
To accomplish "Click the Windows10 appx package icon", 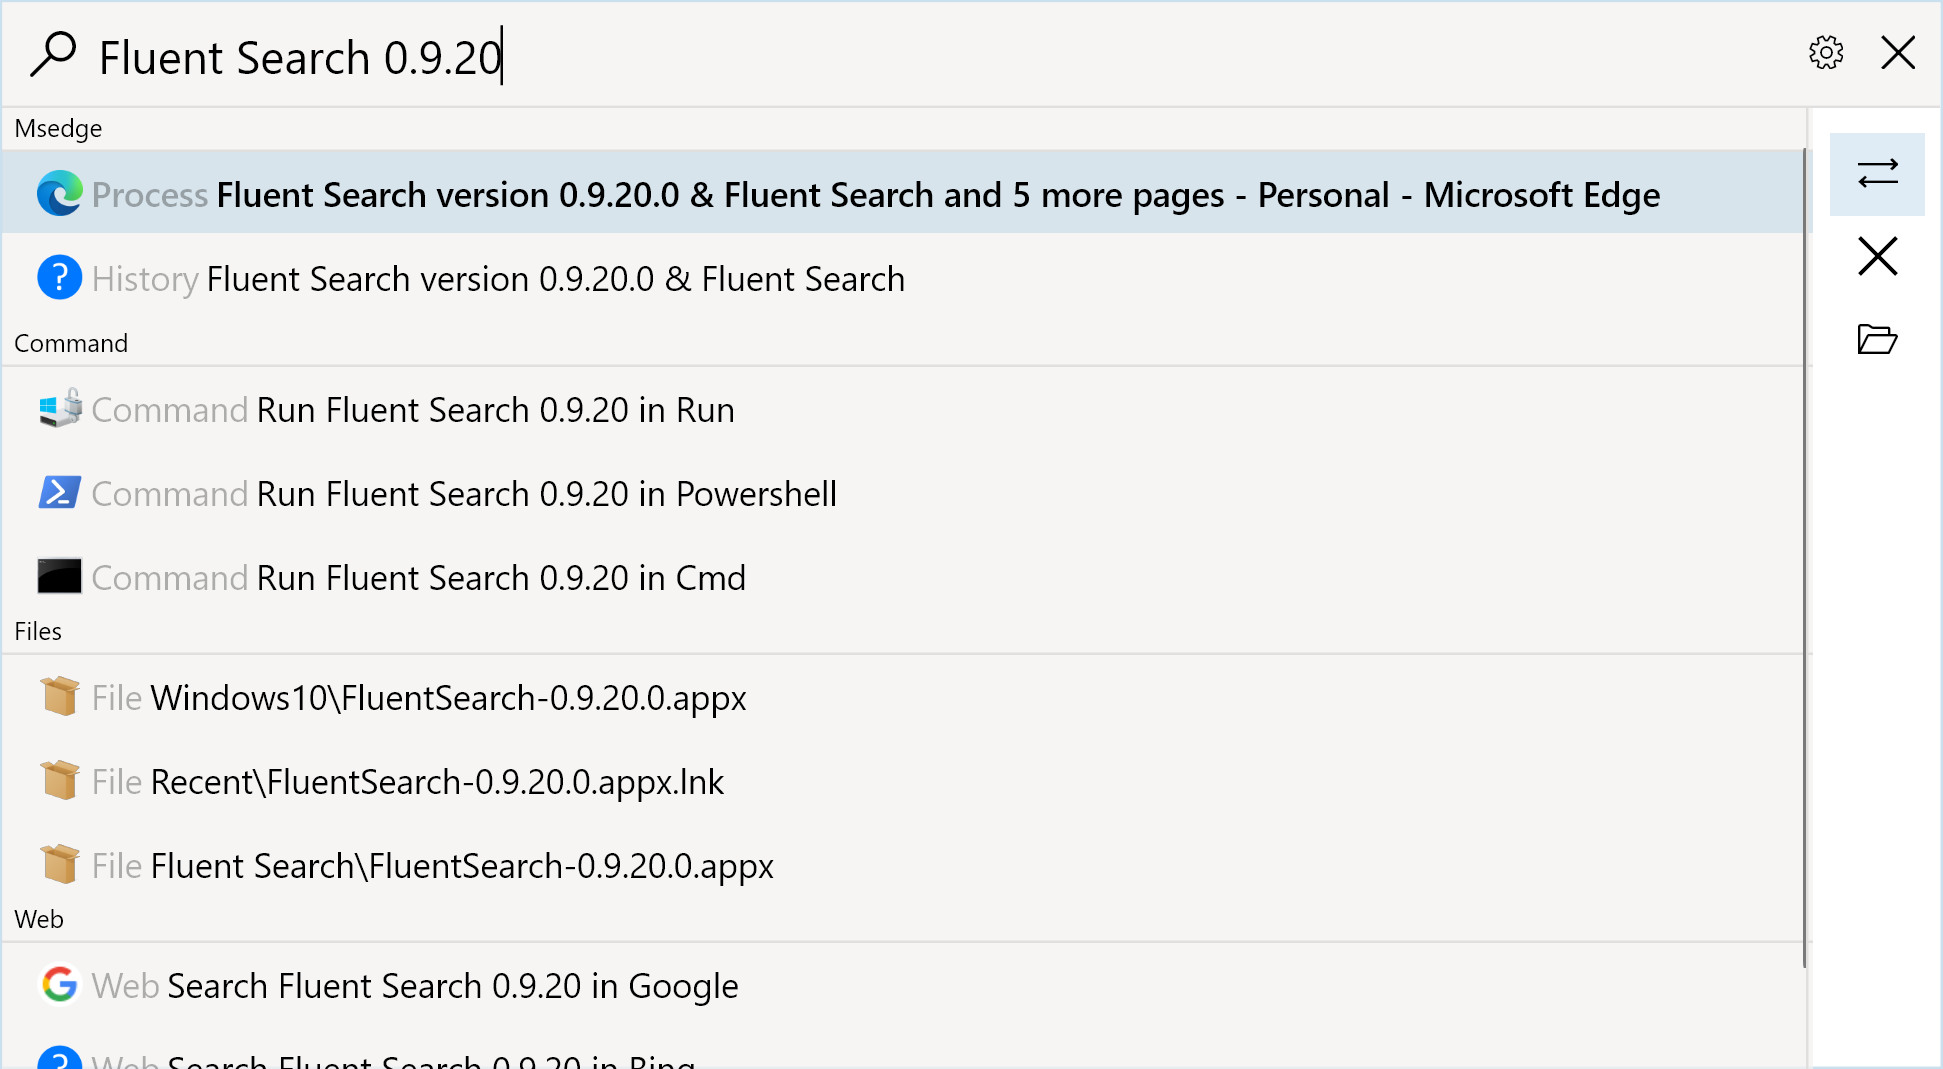I will tap(59, 696).
